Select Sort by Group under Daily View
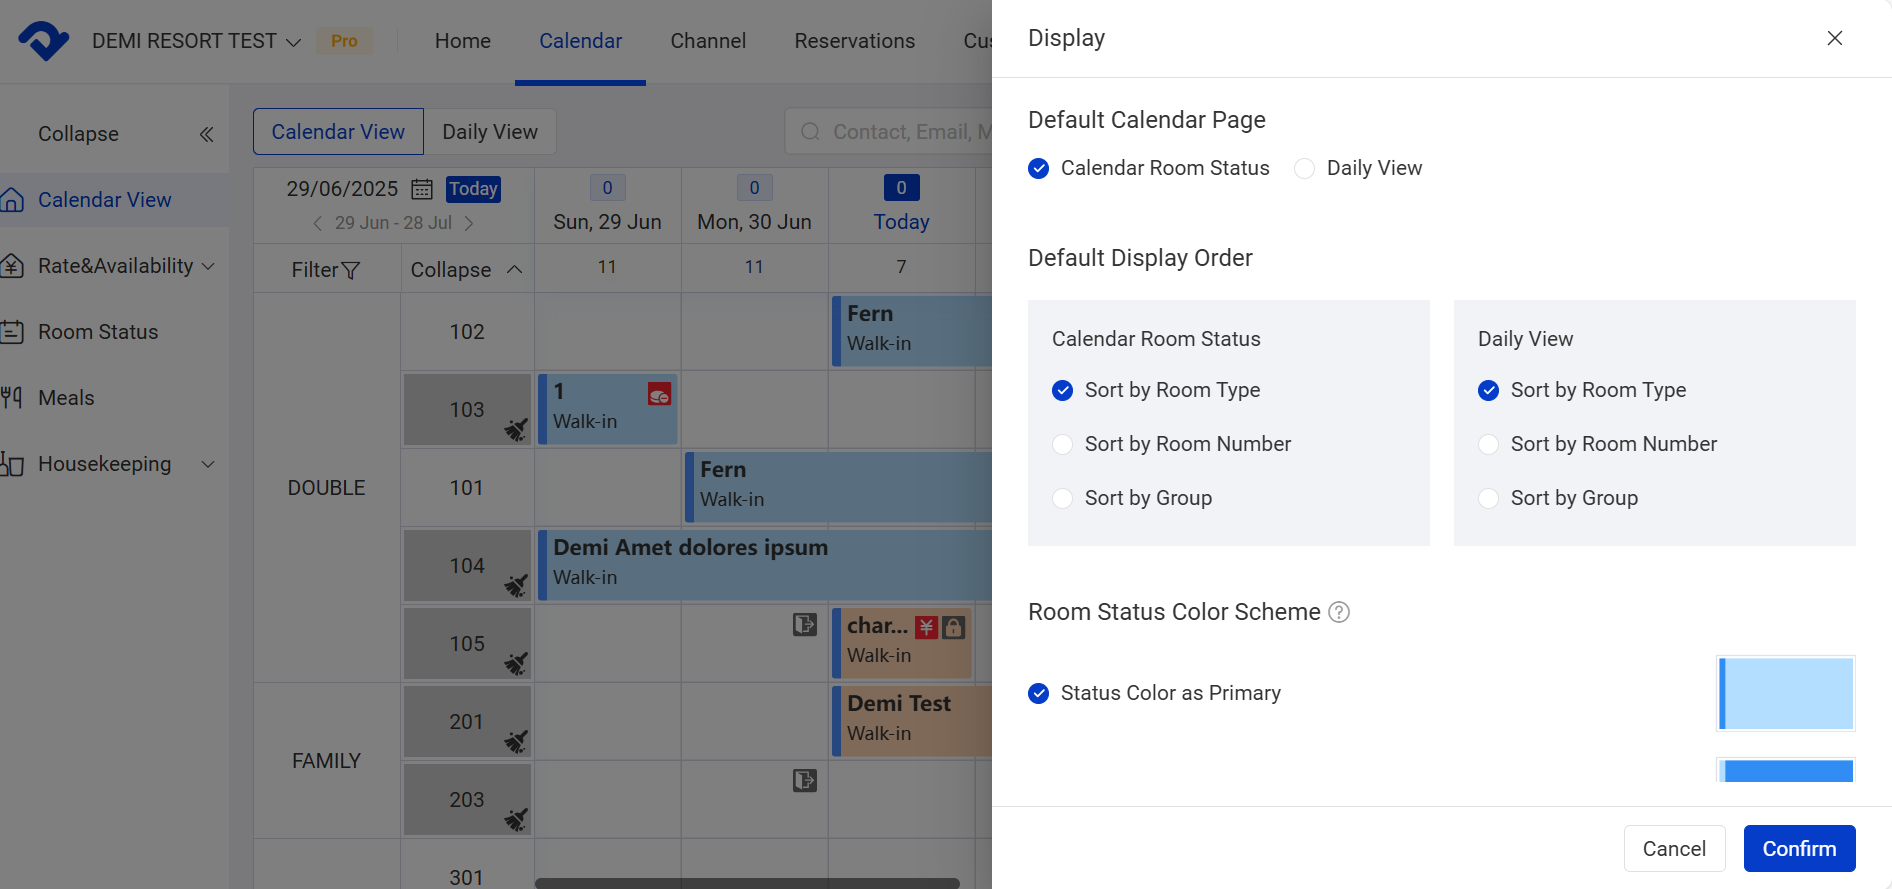The width and height of the screenshot is (1892, 889). click(x=1489, y=498)
